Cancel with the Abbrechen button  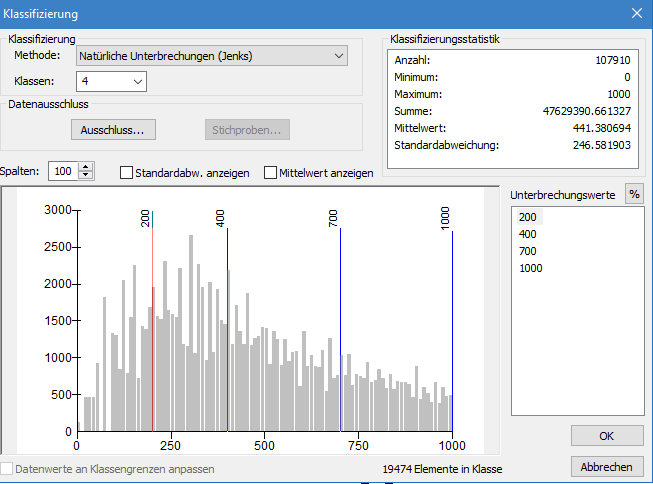(x=606, y=467)
